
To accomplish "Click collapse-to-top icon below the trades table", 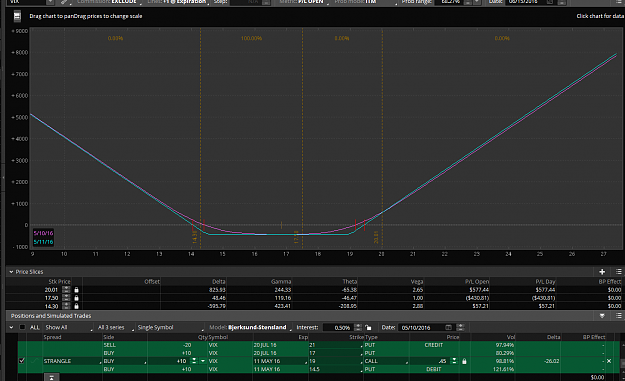I will [51, 377].
